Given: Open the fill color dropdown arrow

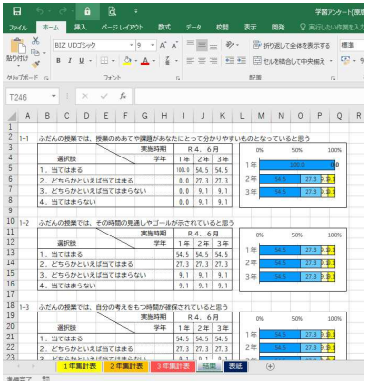Looking at the screenshot, I should [136, 61].
